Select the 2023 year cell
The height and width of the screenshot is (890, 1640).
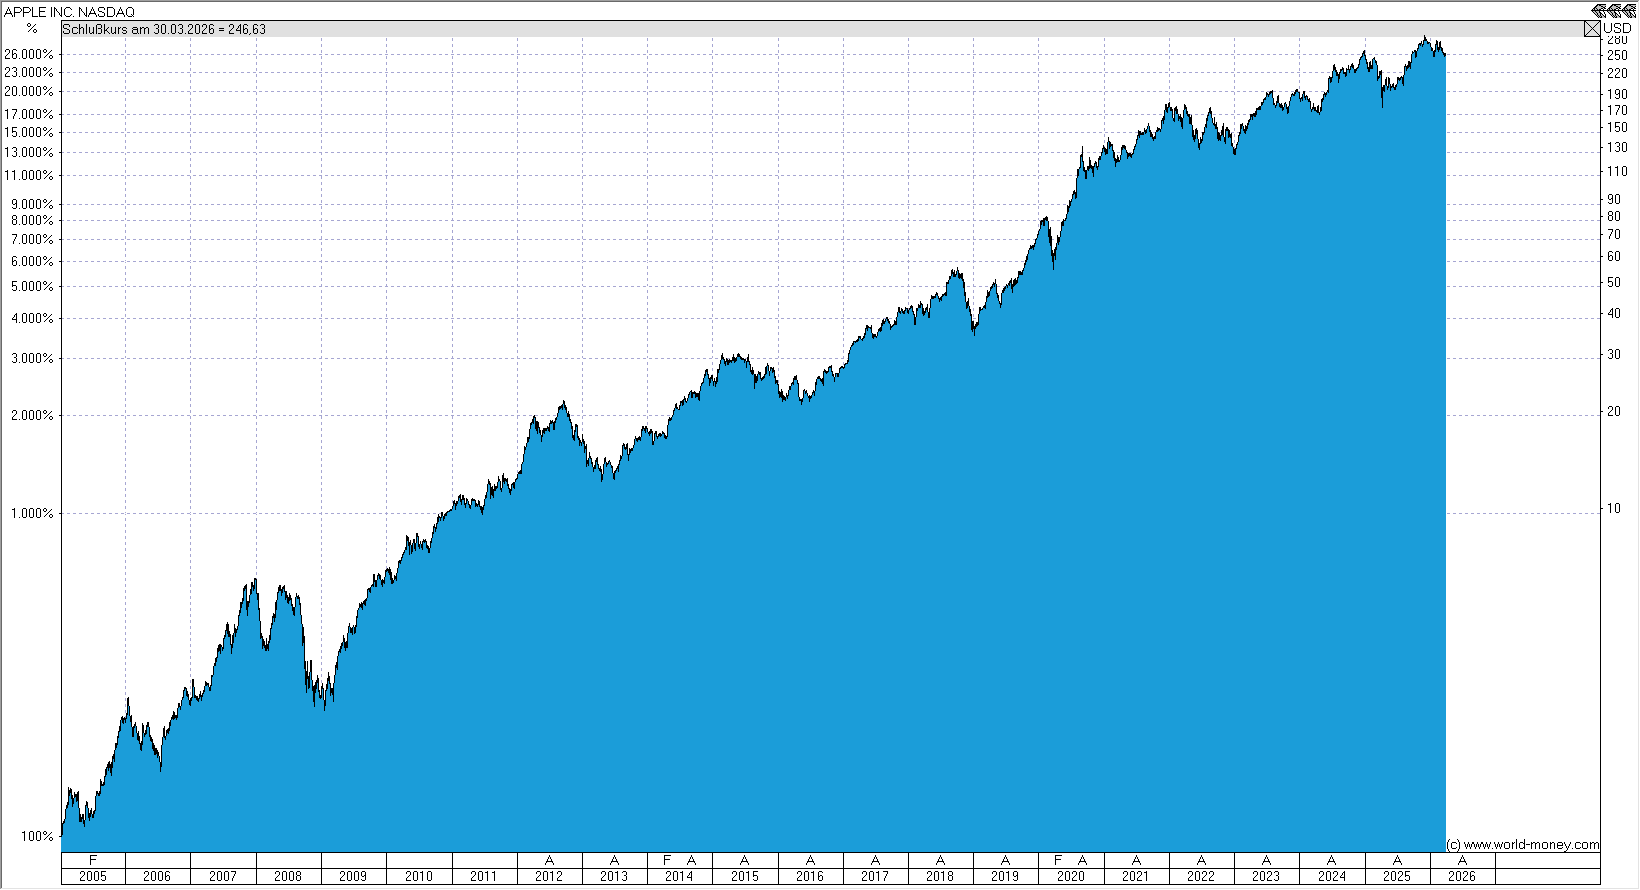[1266, 876]
